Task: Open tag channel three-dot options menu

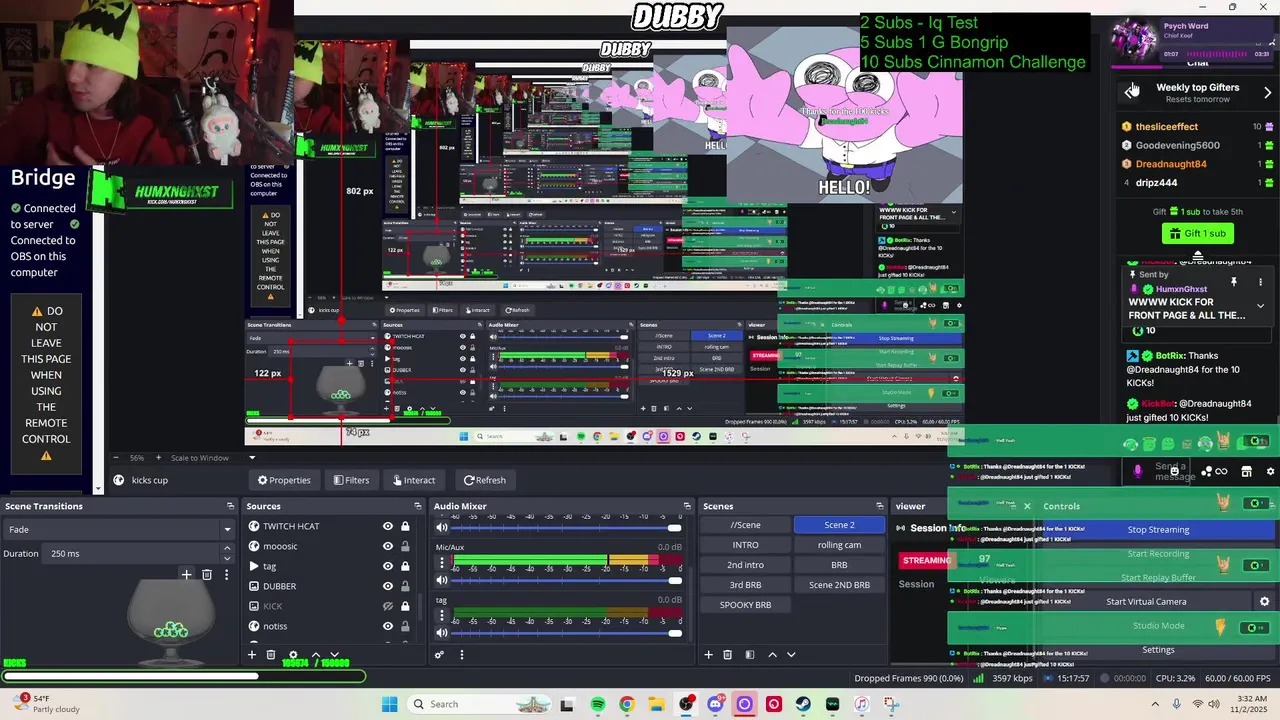Action: (442, 616)
